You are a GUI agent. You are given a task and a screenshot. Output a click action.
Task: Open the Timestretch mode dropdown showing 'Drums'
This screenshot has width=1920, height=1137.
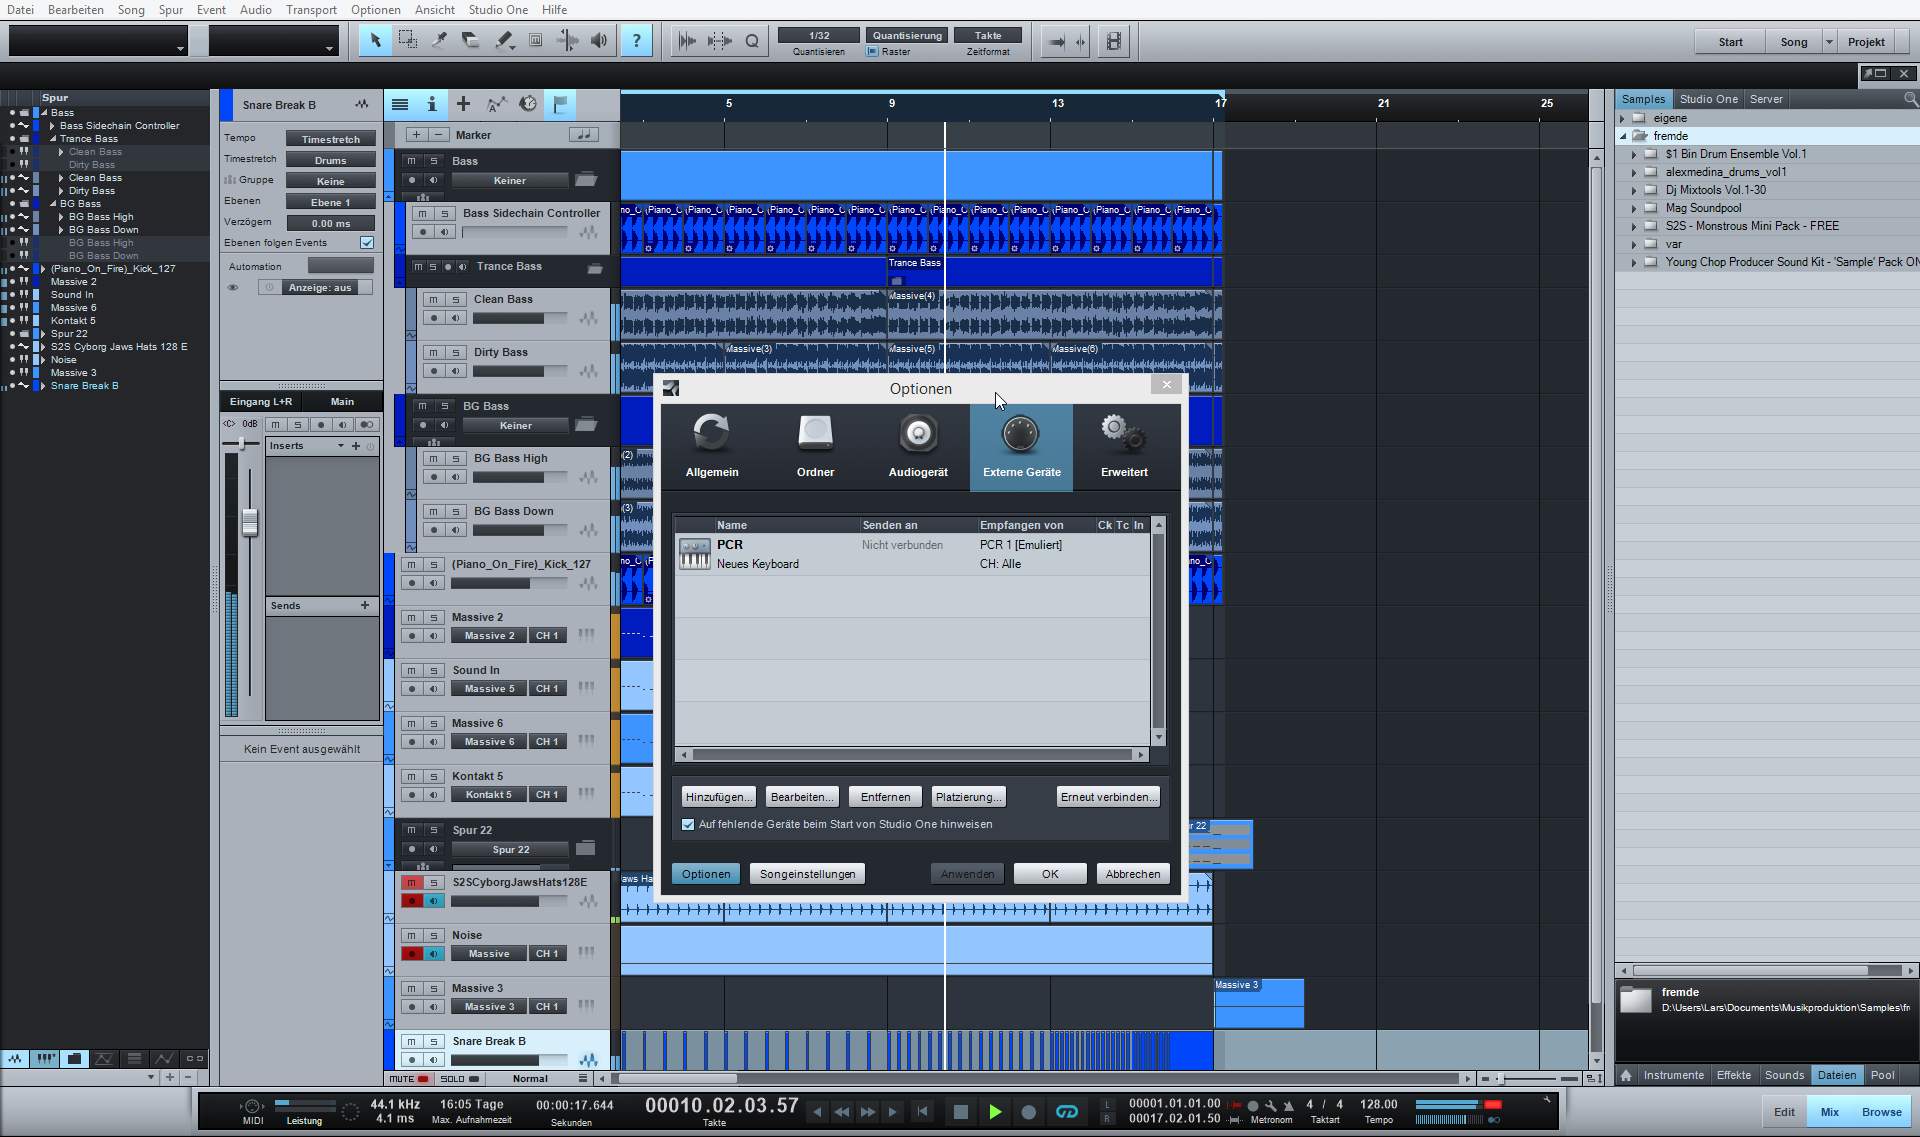coord(330,158)
